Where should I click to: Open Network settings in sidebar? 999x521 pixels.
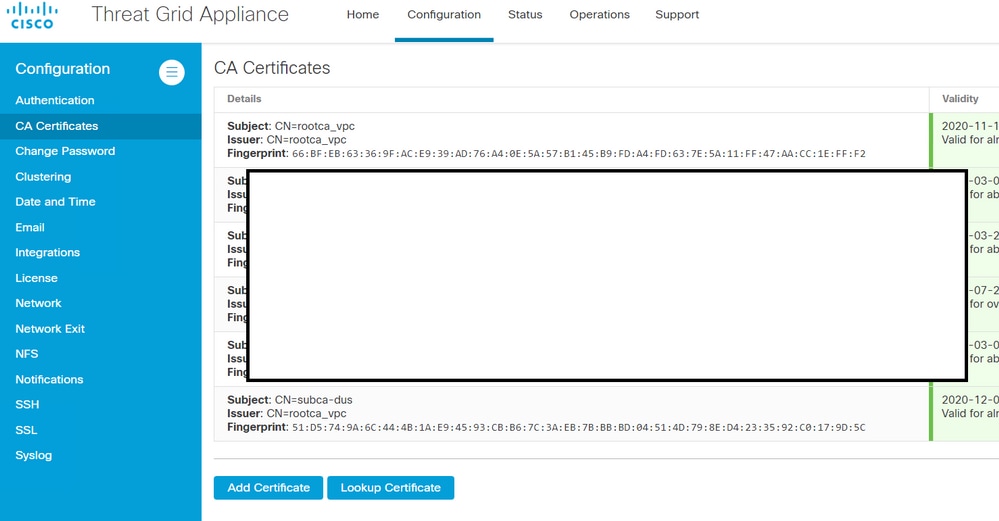[38, 303]
